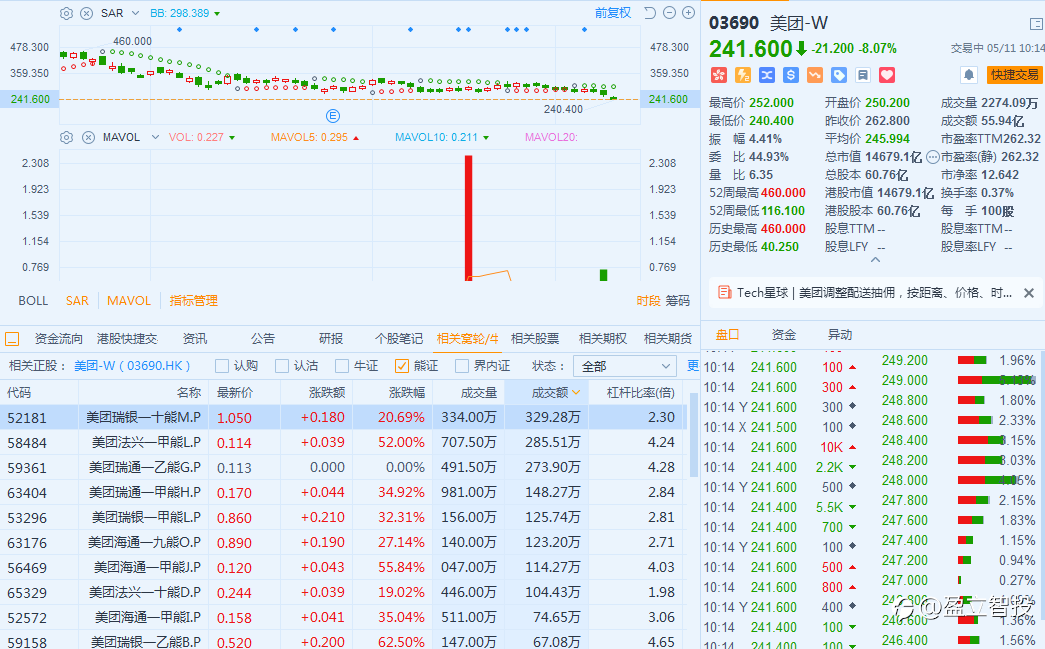Open 指标管理 indicator management
Viewport: 1045px width, 649px height.
(194, 301)
